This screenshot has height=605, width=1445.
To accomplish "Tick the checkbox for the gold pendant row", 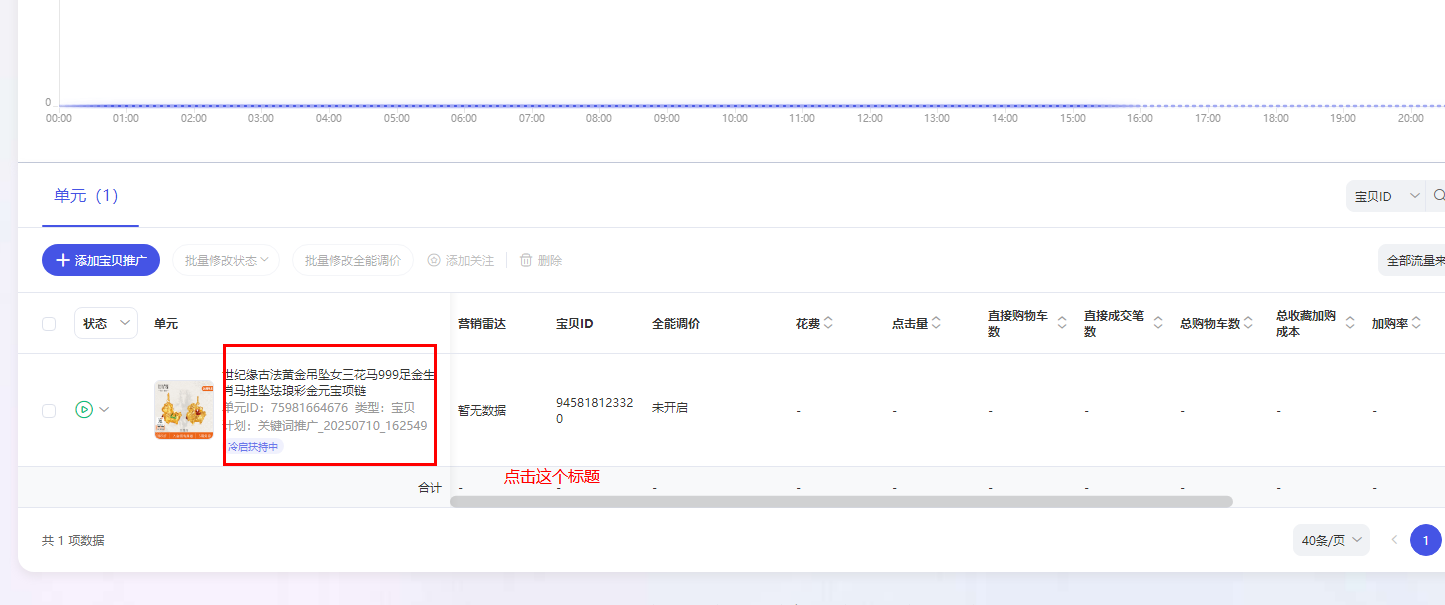I will click(49, 410).
